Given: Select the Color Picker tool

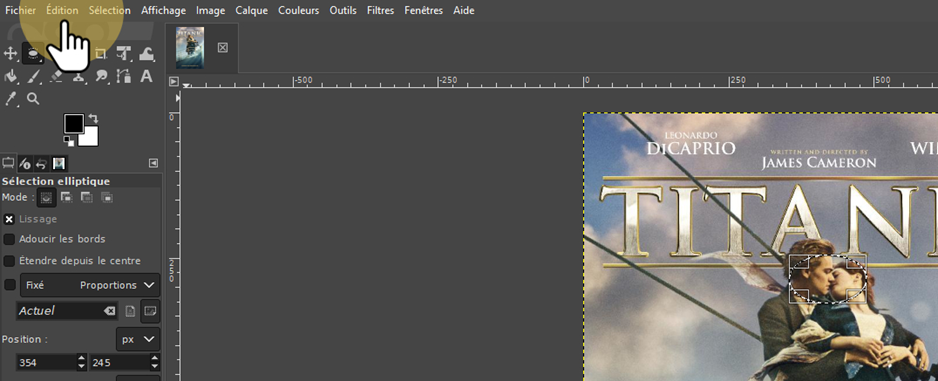Looking at the screenshot, I should coord(11,99).
